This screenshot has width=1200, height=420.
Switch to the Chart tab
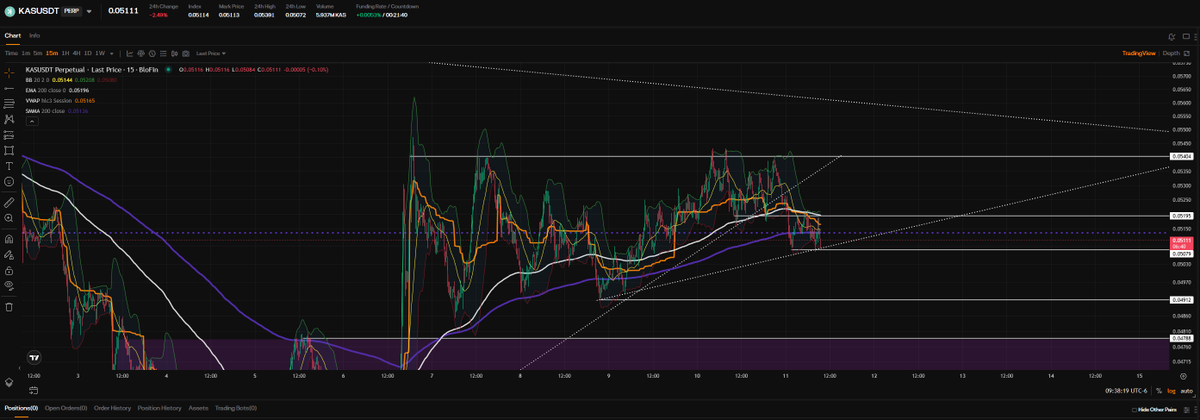point(12,35)
